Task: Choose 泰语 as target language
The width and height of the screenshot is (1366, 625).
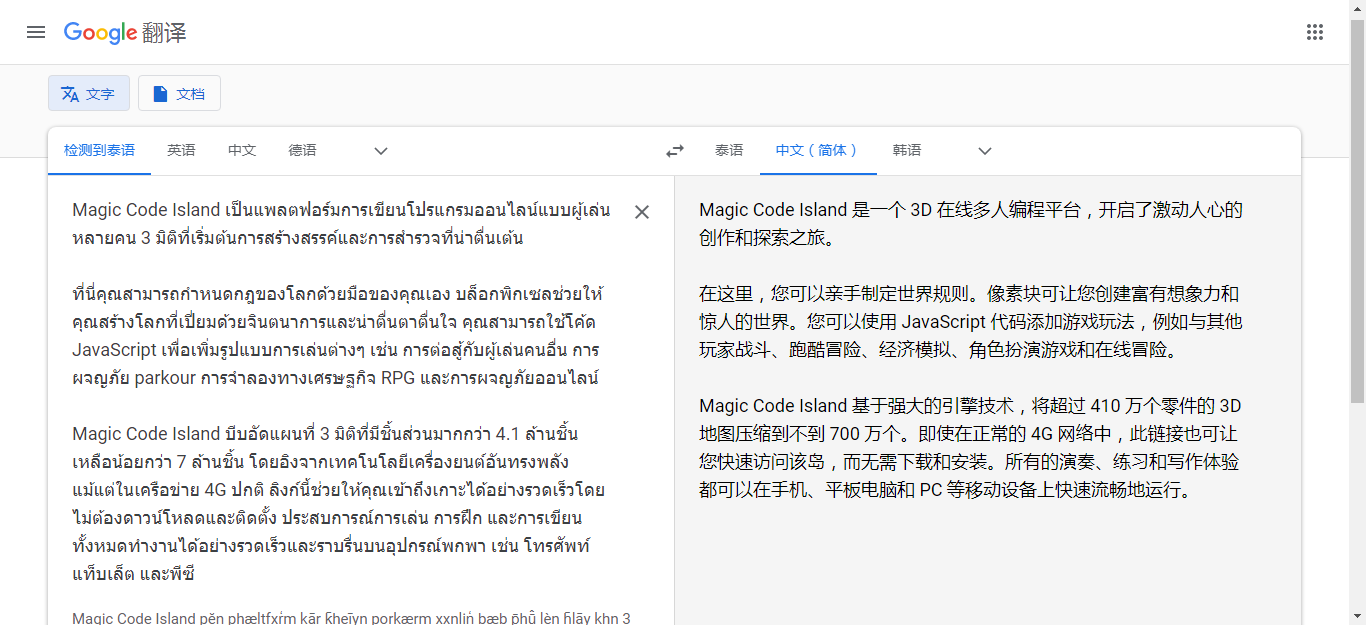Action: 729,151
